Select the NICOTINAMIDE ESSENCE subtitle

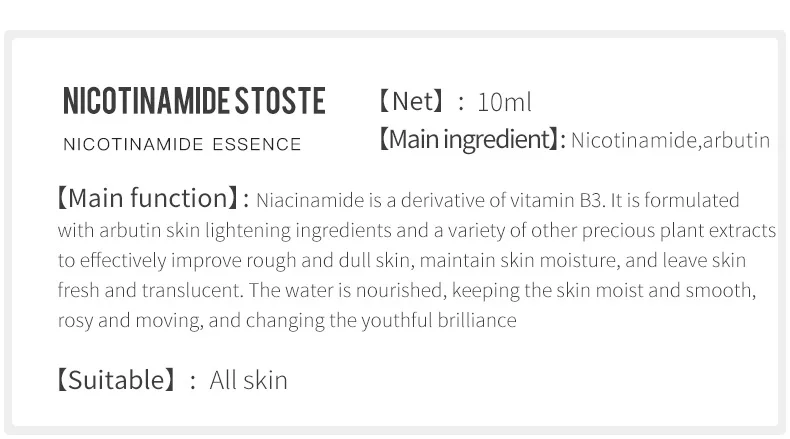(x=182, y=144)
